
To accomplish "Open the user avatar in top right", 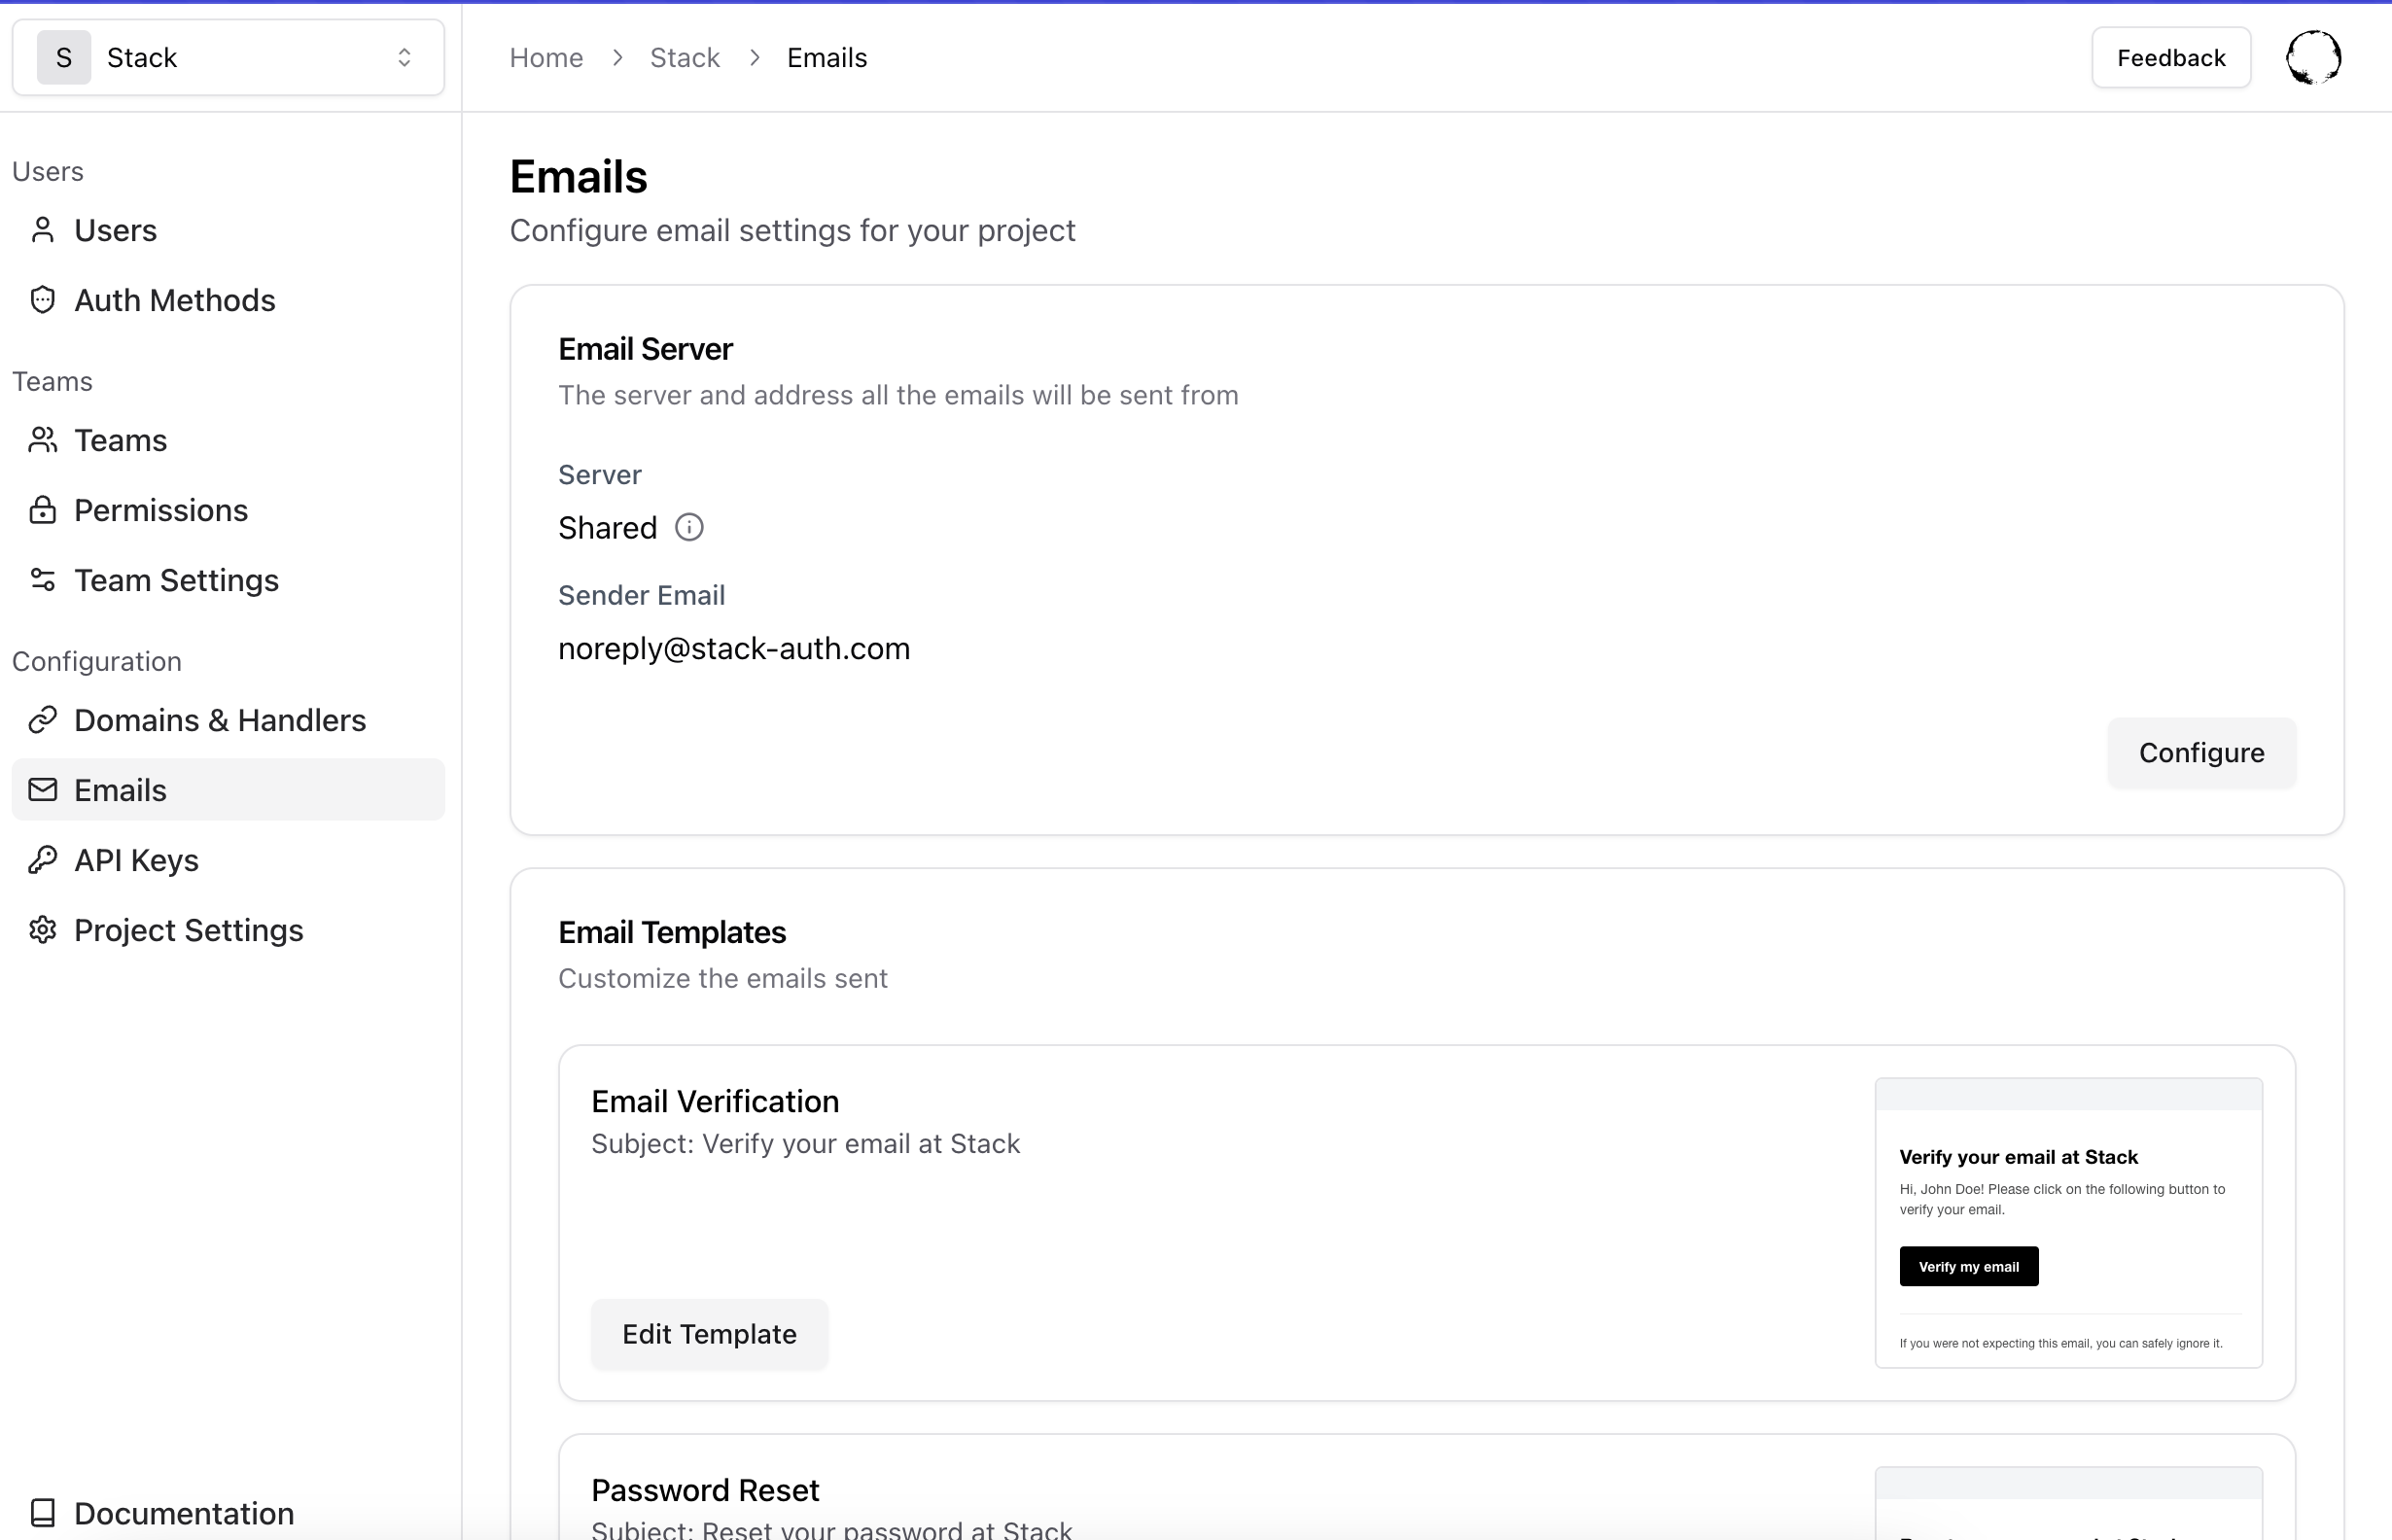I will [x=2313, y=58].
